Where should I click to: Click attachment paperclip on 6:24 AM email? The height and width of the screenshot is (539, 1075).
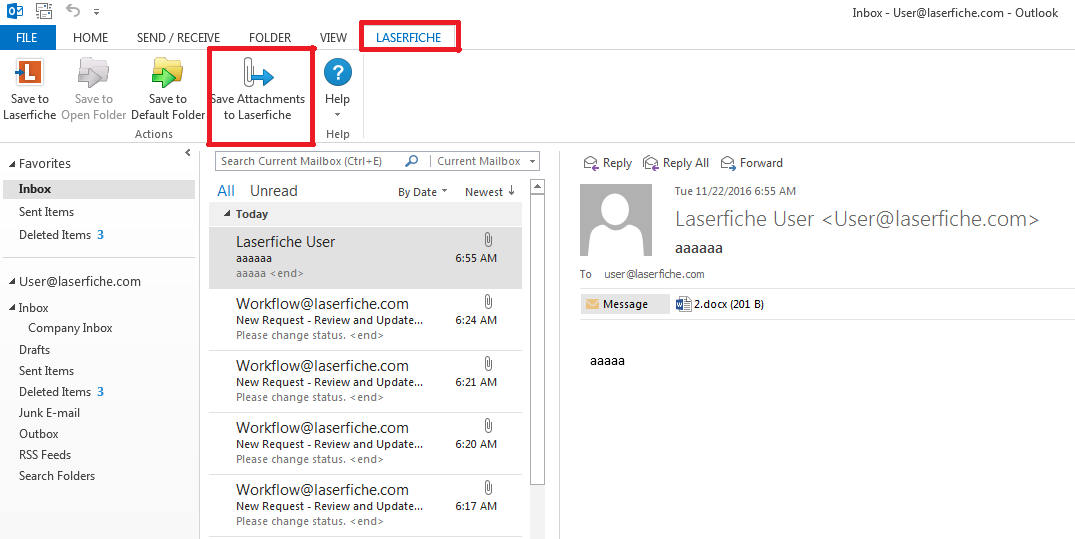pyautogui.click(x=488, y=302)
